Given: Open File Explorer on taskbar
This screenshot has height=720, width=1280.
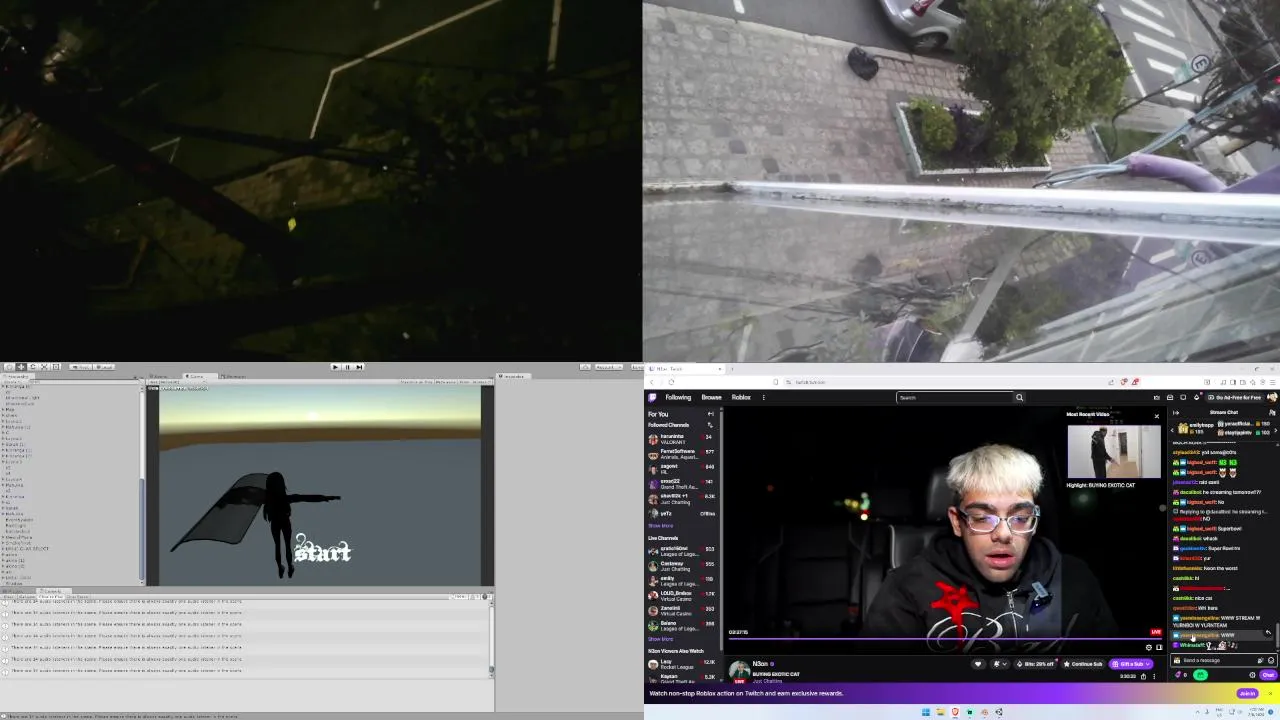Looking at the screenshot, I should [x=940, y=712].
